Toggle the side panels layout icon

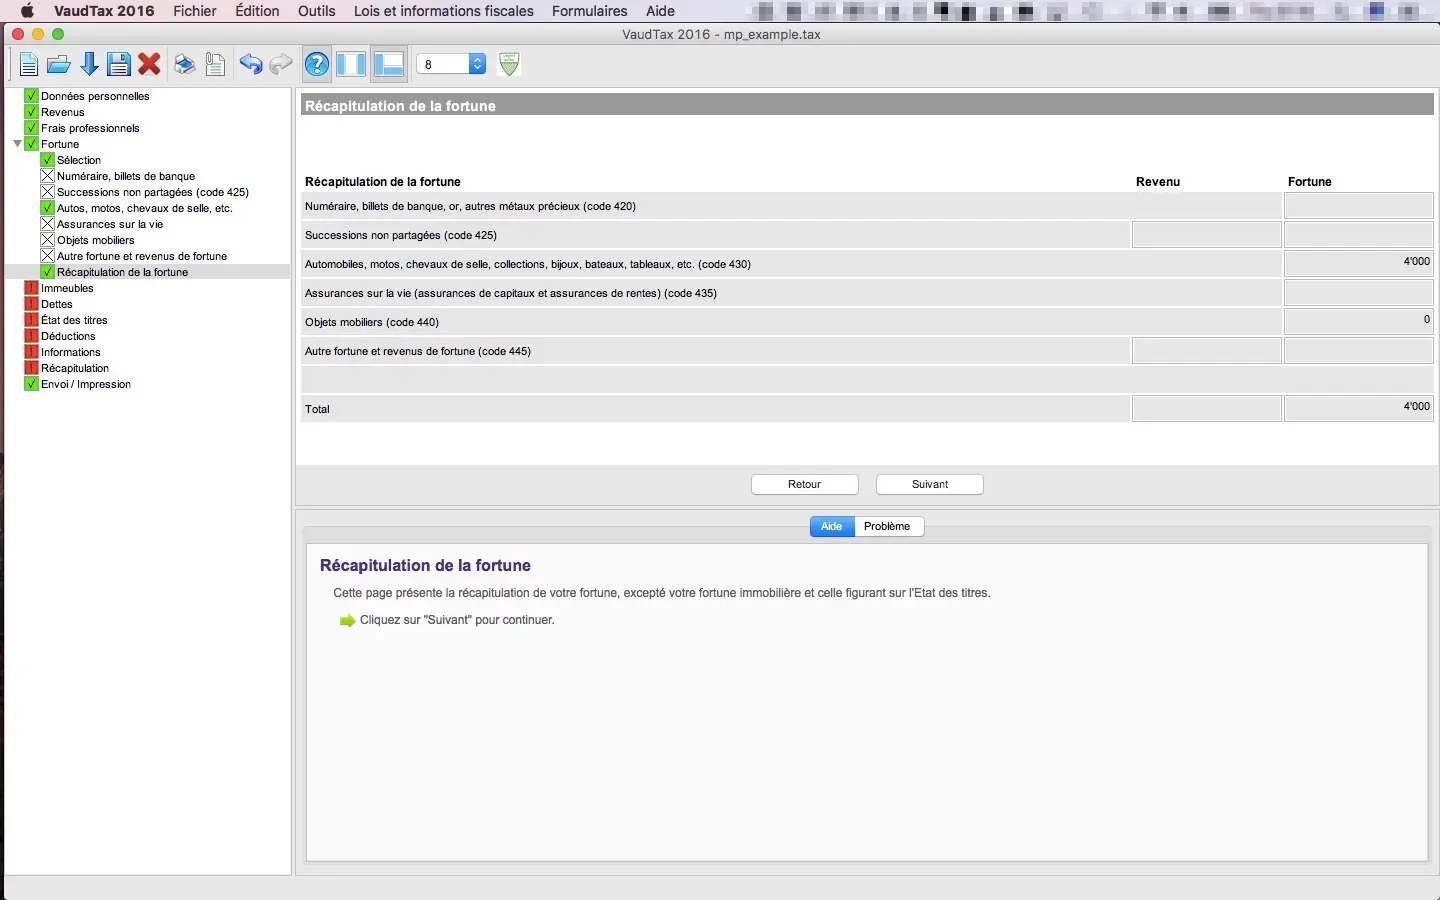point(351,65)
